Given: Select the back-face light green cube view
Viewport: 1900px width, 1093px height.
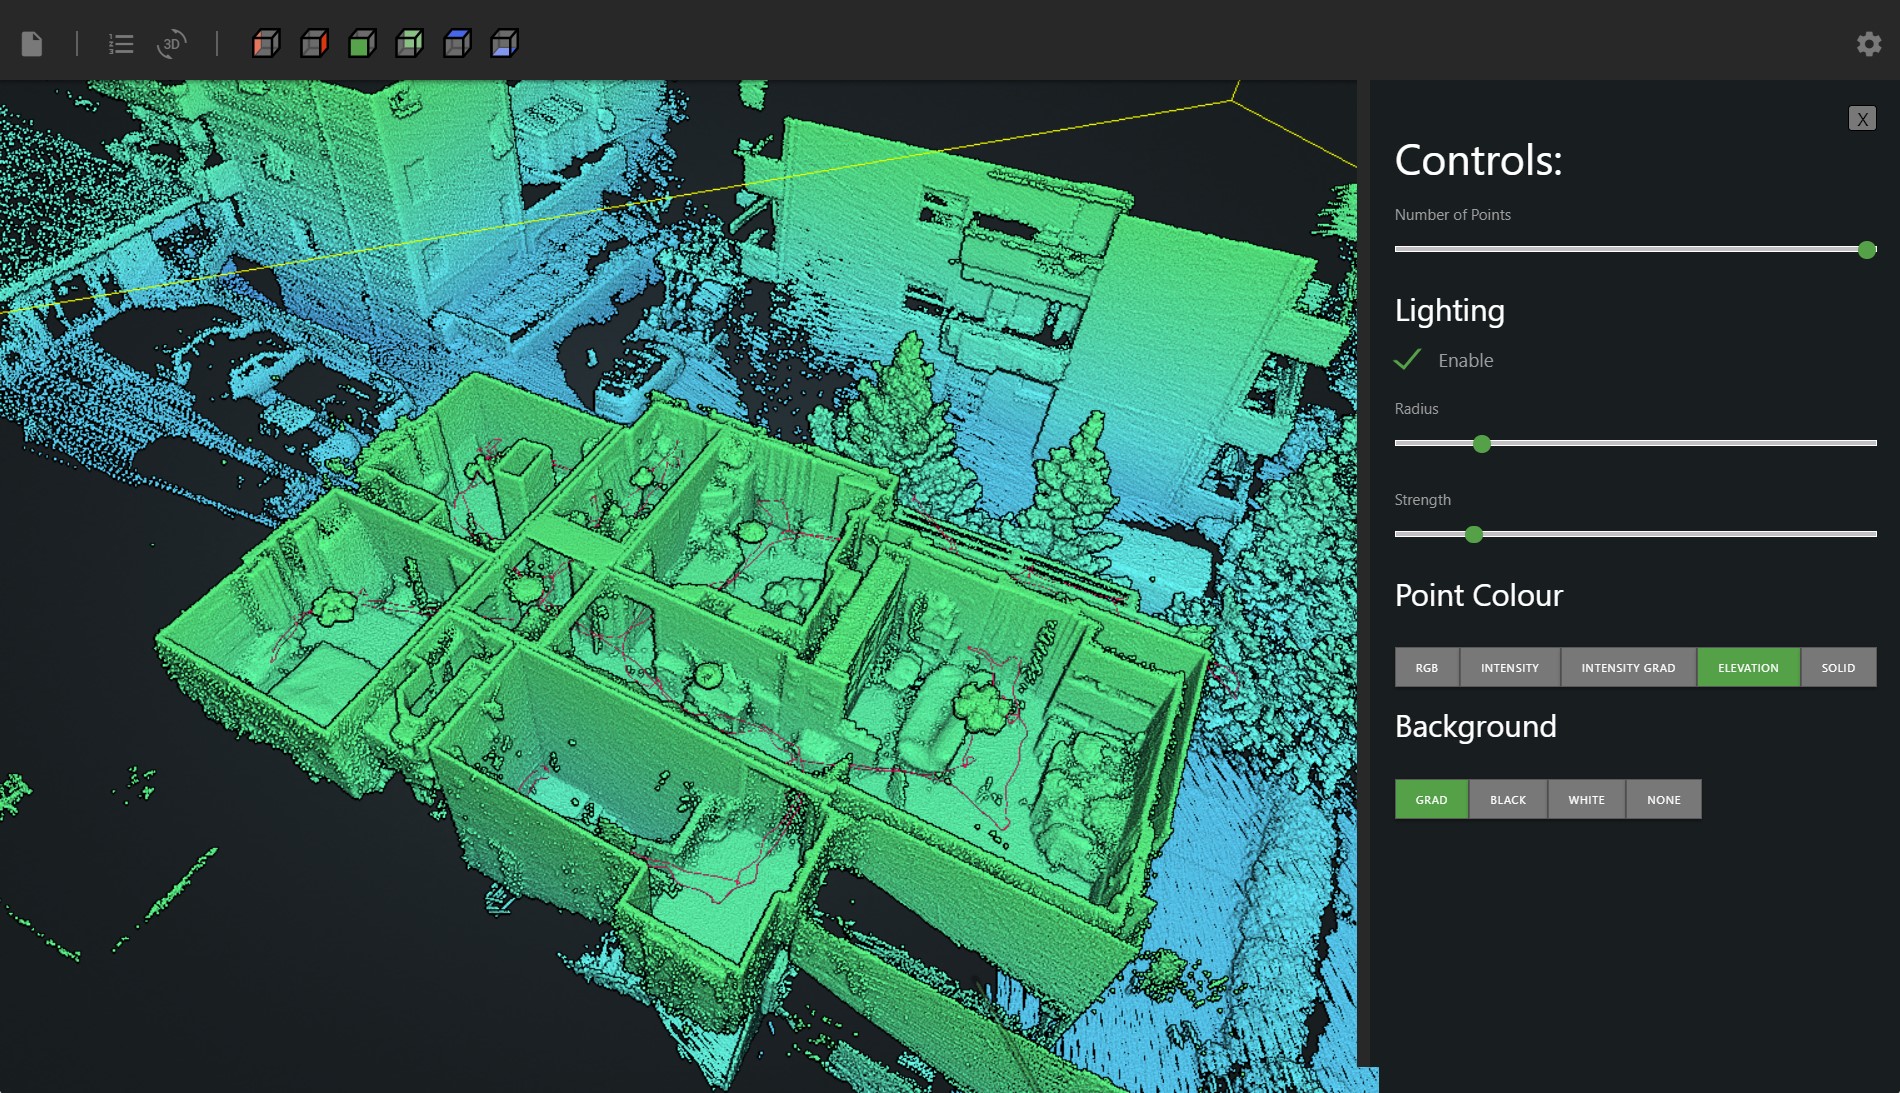Looking at the screenshot, I should pos(409,44).
